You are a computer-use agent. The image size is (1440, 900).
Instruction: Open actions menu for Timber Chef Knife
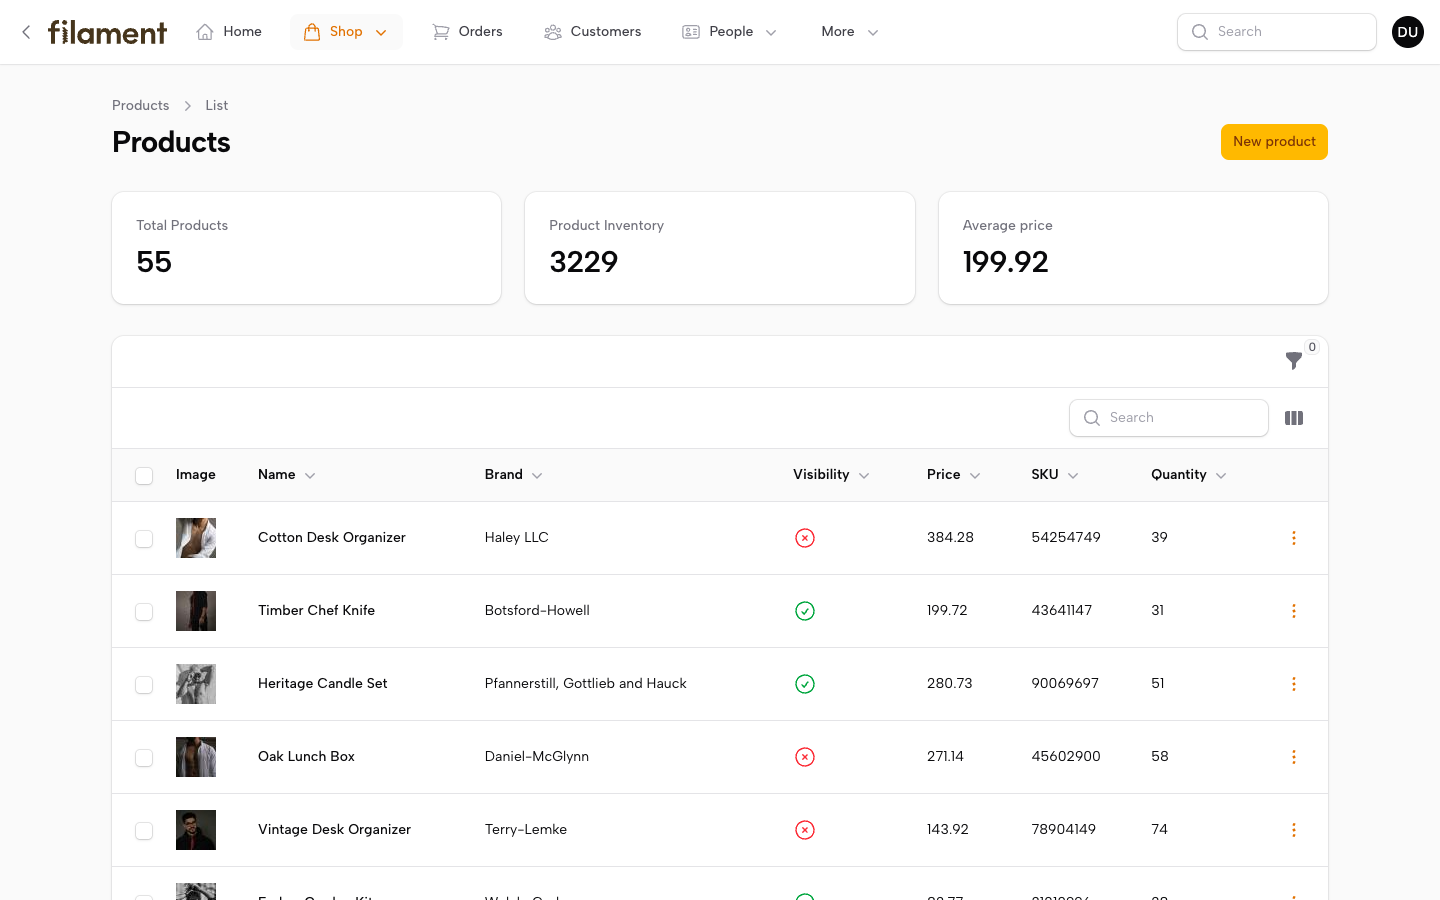pyautogui.click(x=1293, y=611)
